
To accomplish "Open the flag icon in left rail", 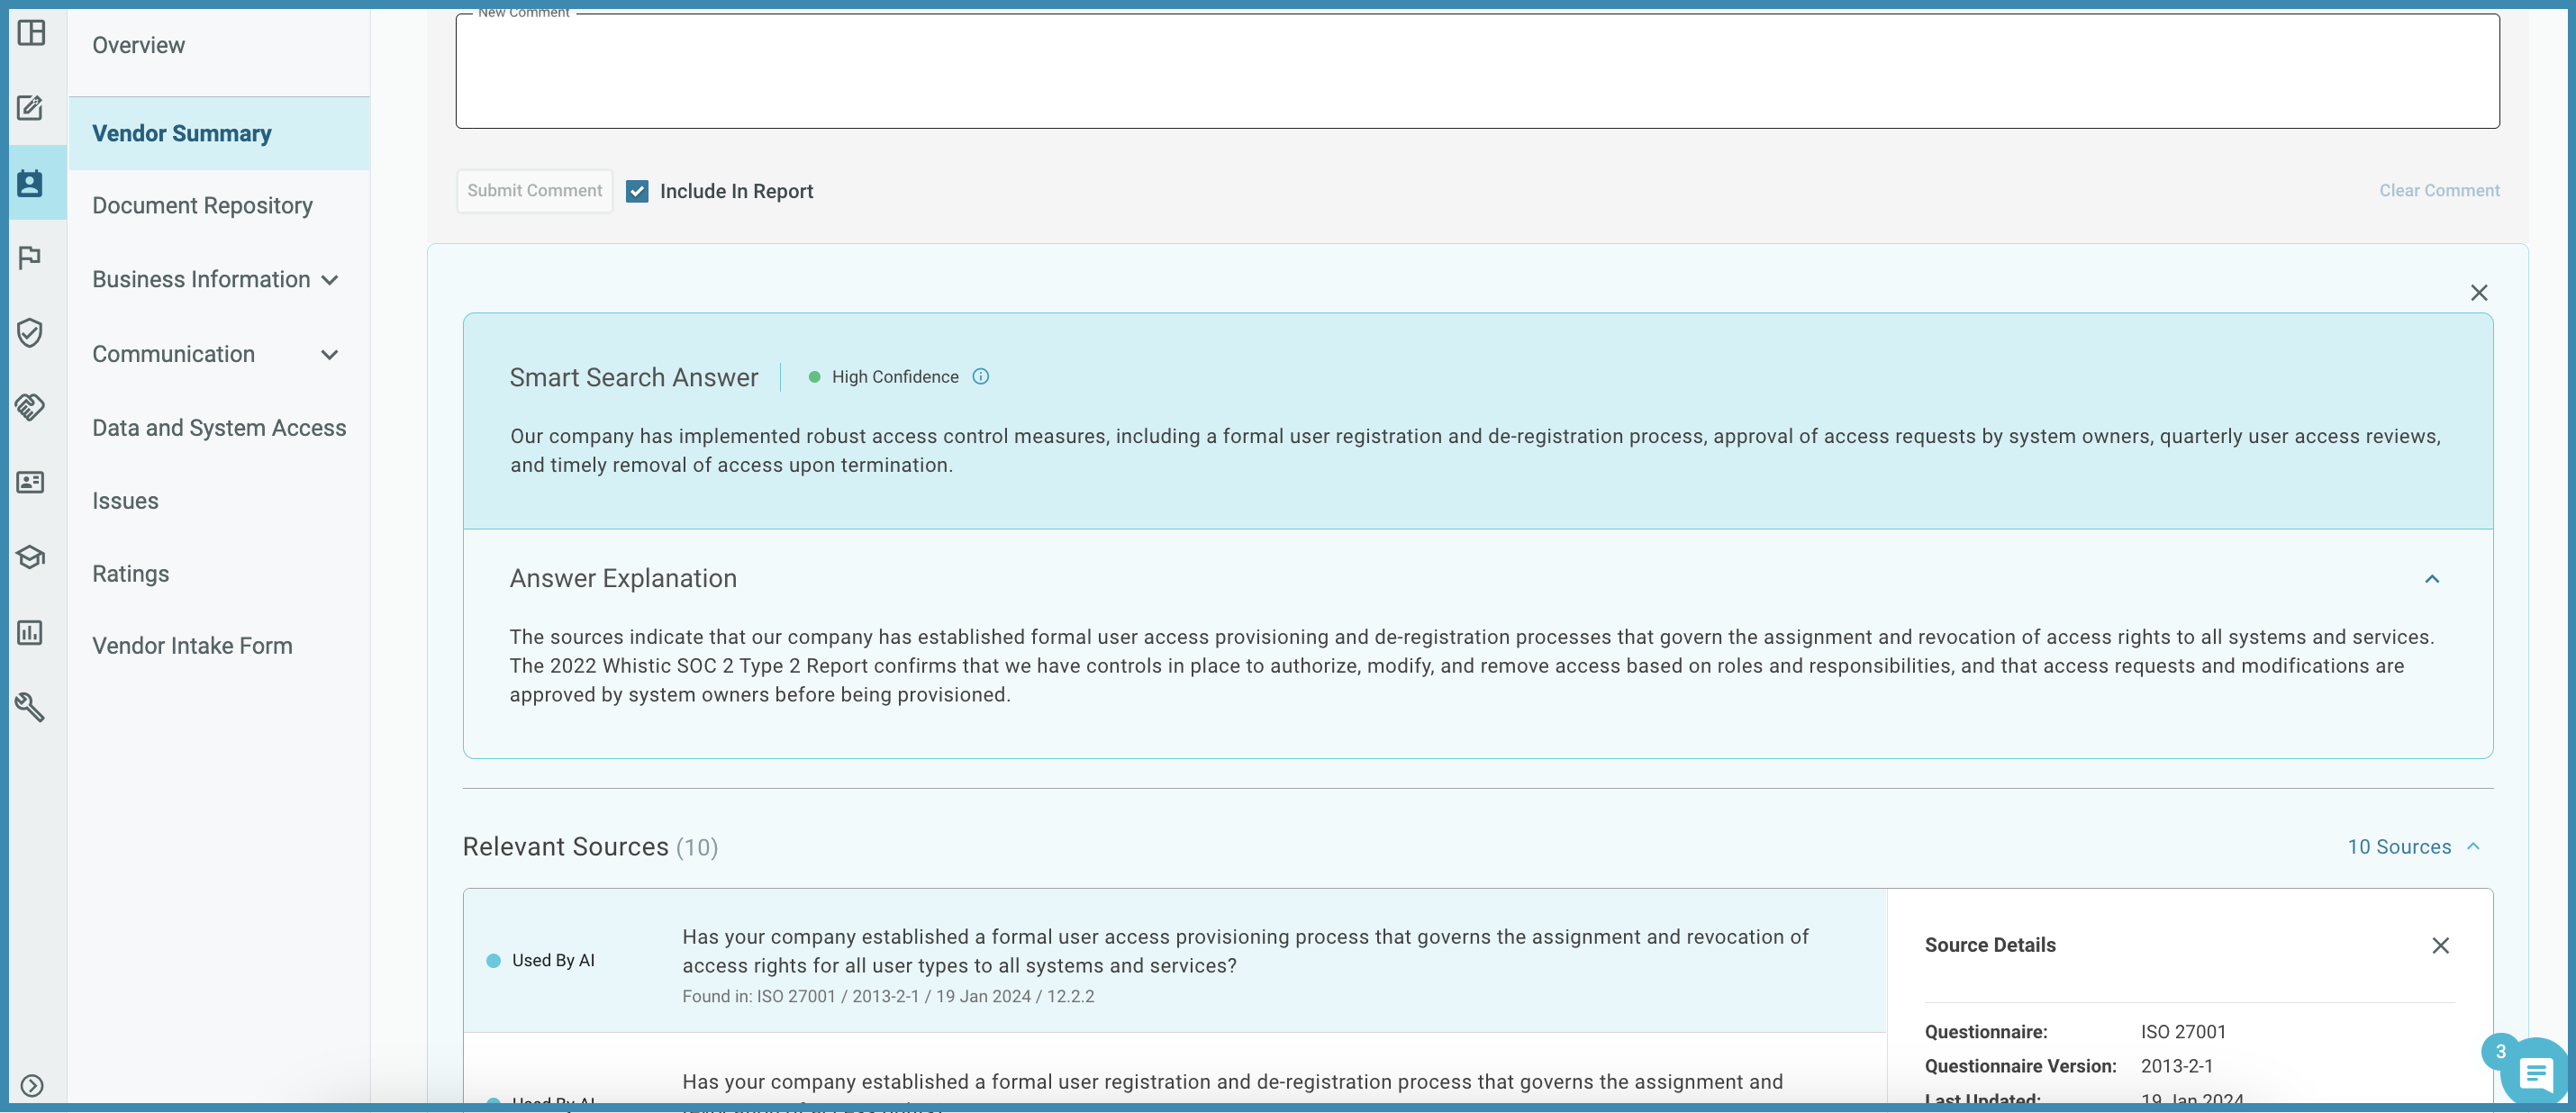I will pyautogui.click(x=31, y=258).
